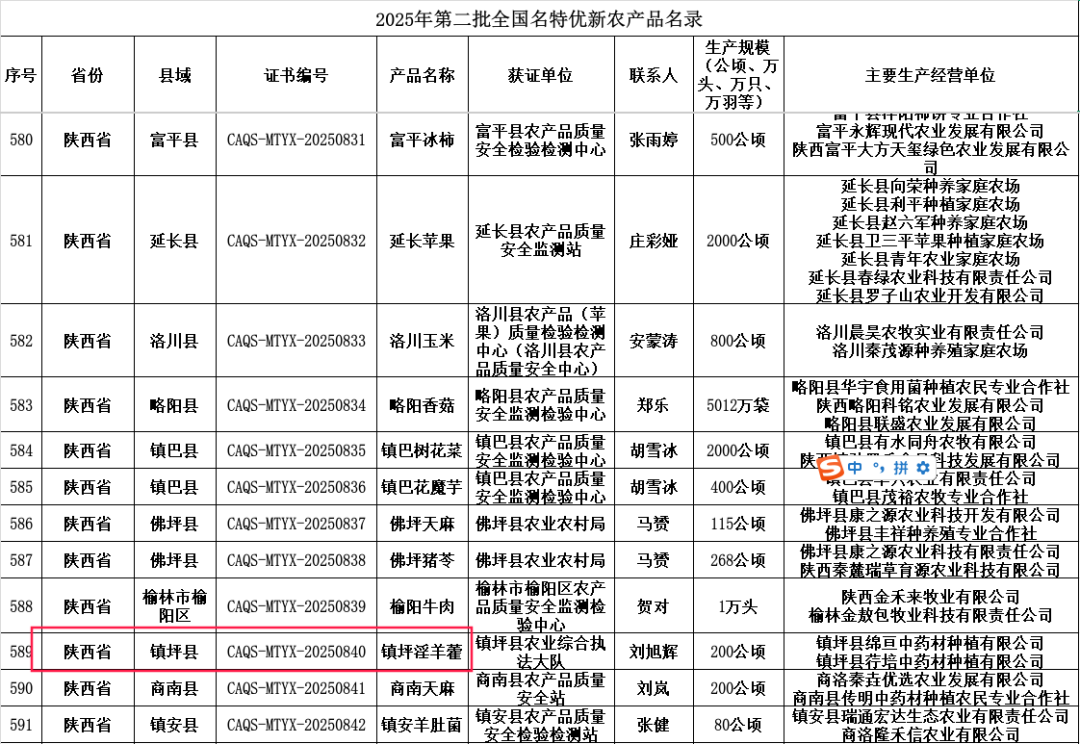Select the 延长县 county cell

click(175, 240)
